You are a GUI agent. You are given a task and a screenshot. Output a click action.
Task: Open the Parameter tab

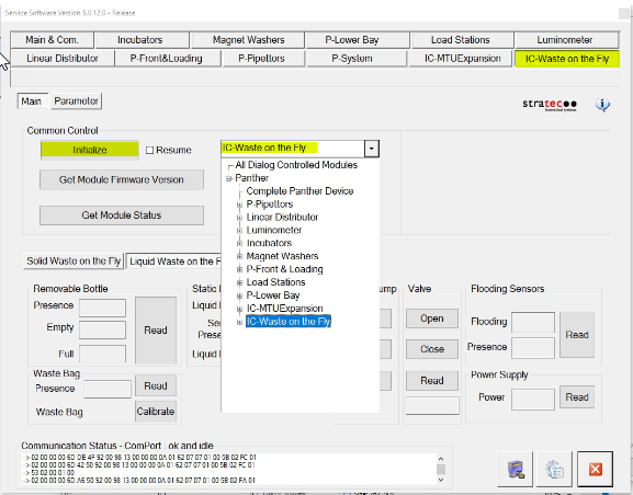tap(77, 101)
